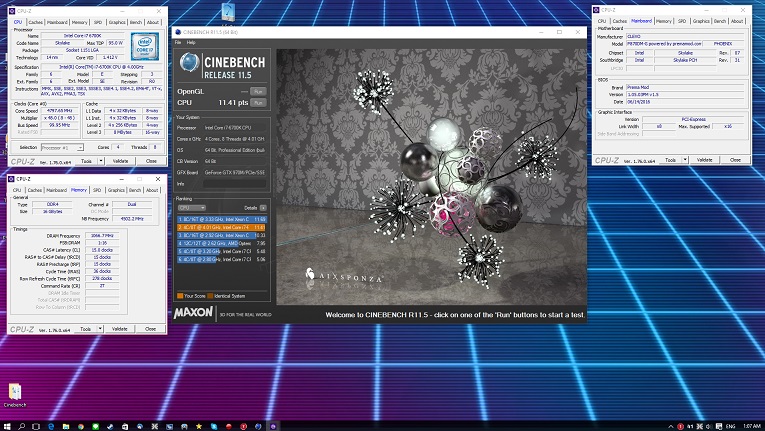Open CPU tab in right Mainboard CPU-Z window
This screenshot has height=431, width=765.
602,21
